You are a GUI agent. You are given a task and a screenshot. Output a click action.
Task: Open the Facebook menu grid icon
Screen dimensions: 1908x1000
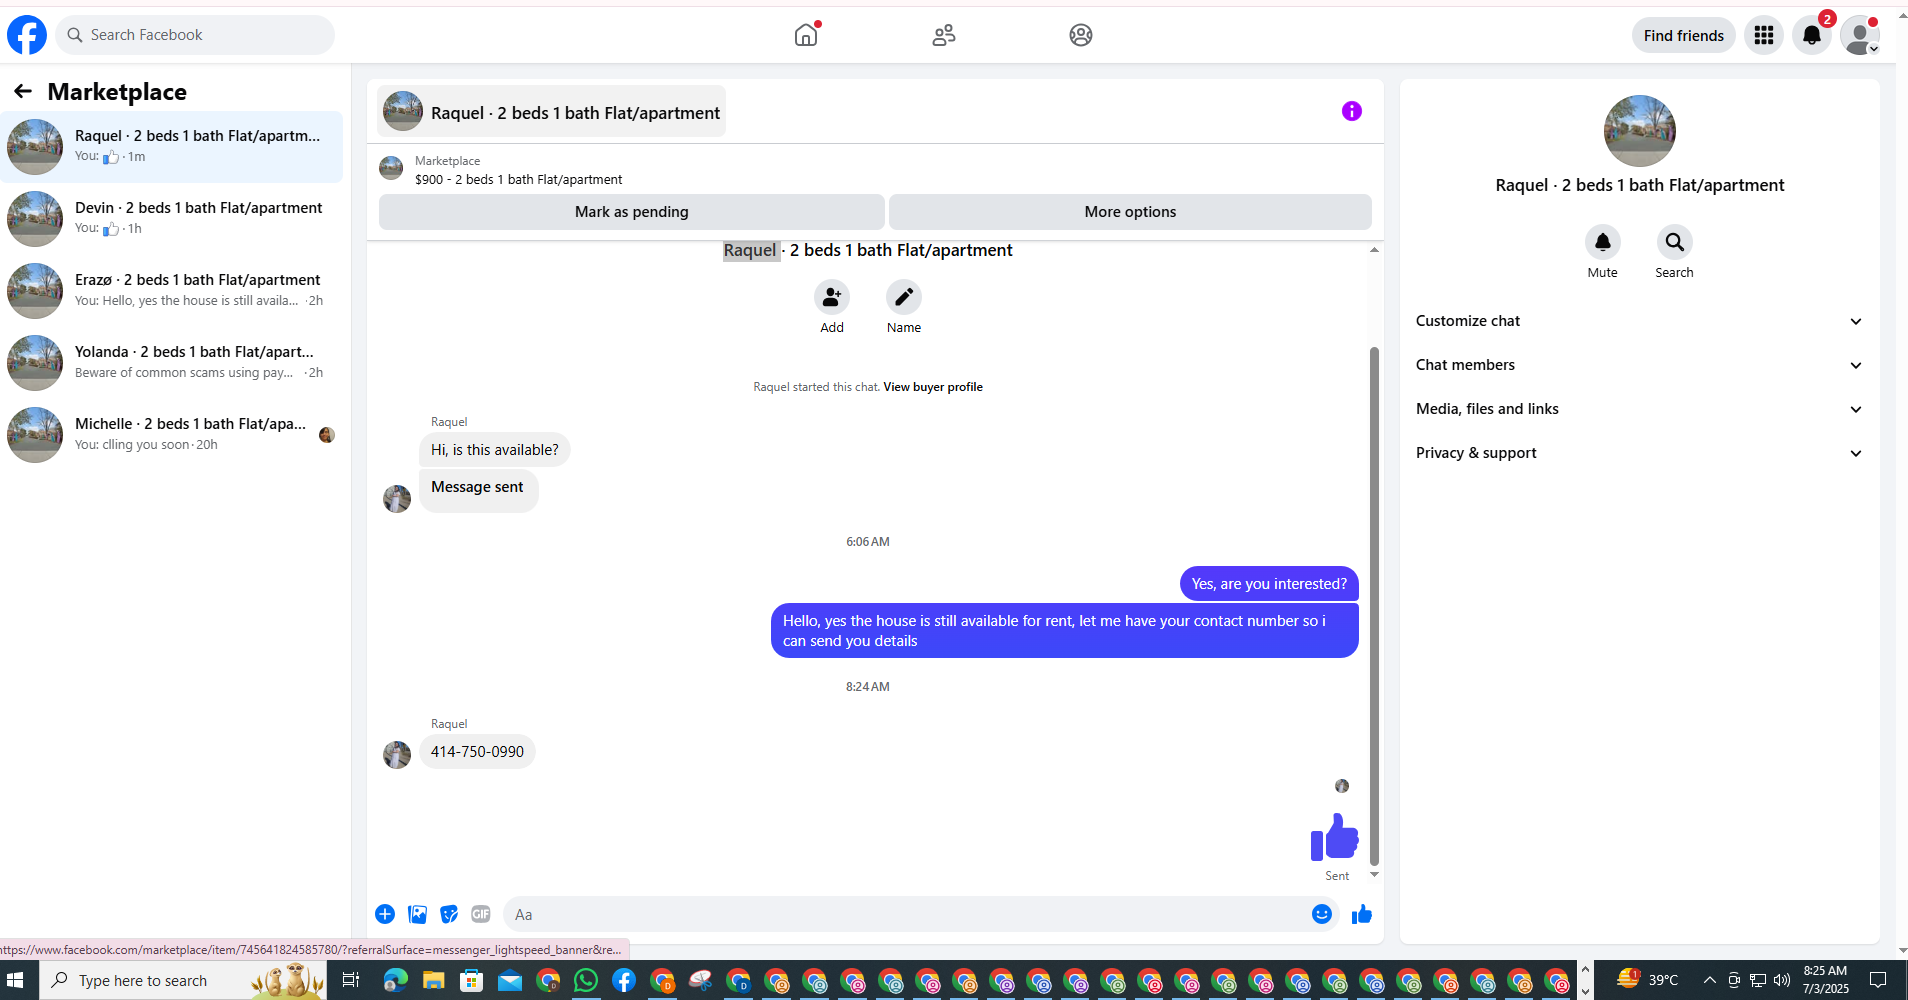pos(1764,35)
